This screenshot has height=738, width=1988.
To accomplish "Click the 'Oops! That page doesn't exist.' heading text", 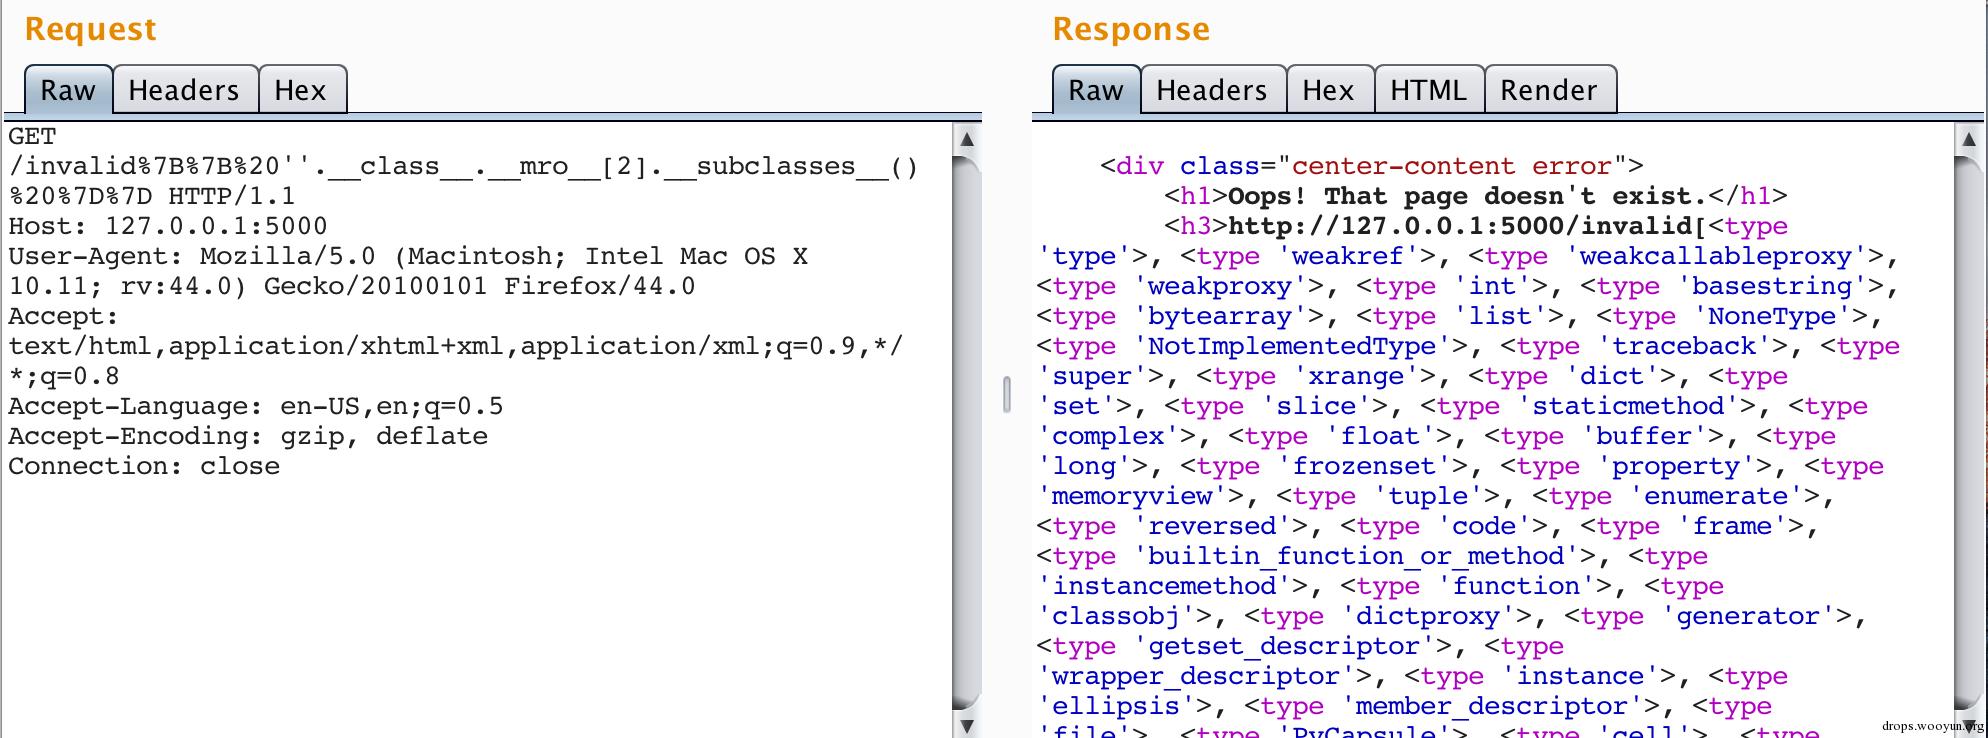I will 1467,196.
